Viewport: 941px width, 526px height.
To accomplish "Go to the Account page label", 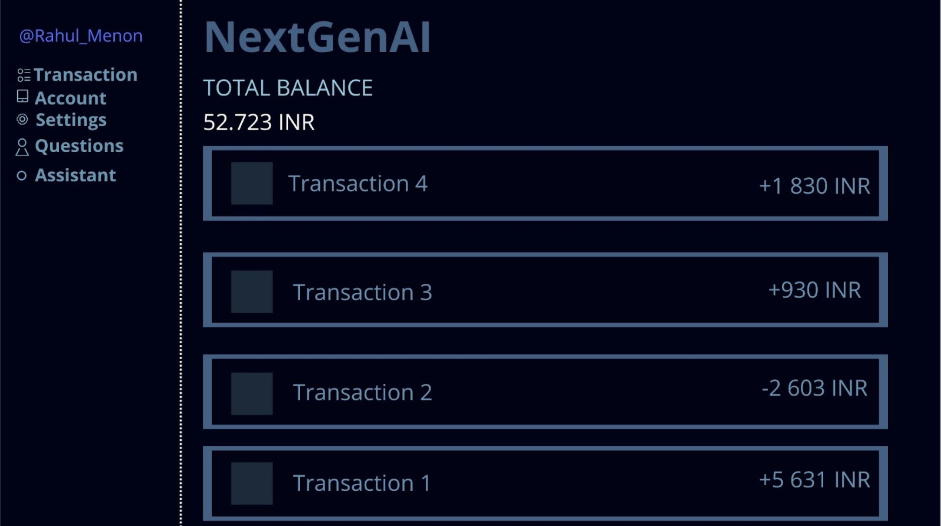I will tap(70, 98).
